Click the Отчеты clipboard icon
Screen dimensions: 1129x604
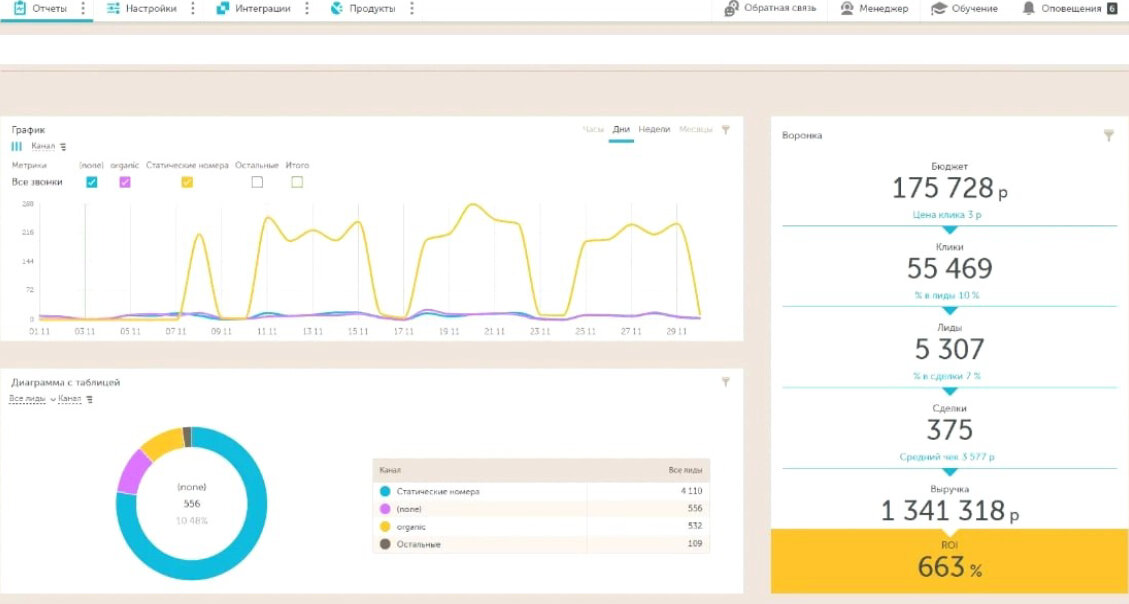pos(20,8)
